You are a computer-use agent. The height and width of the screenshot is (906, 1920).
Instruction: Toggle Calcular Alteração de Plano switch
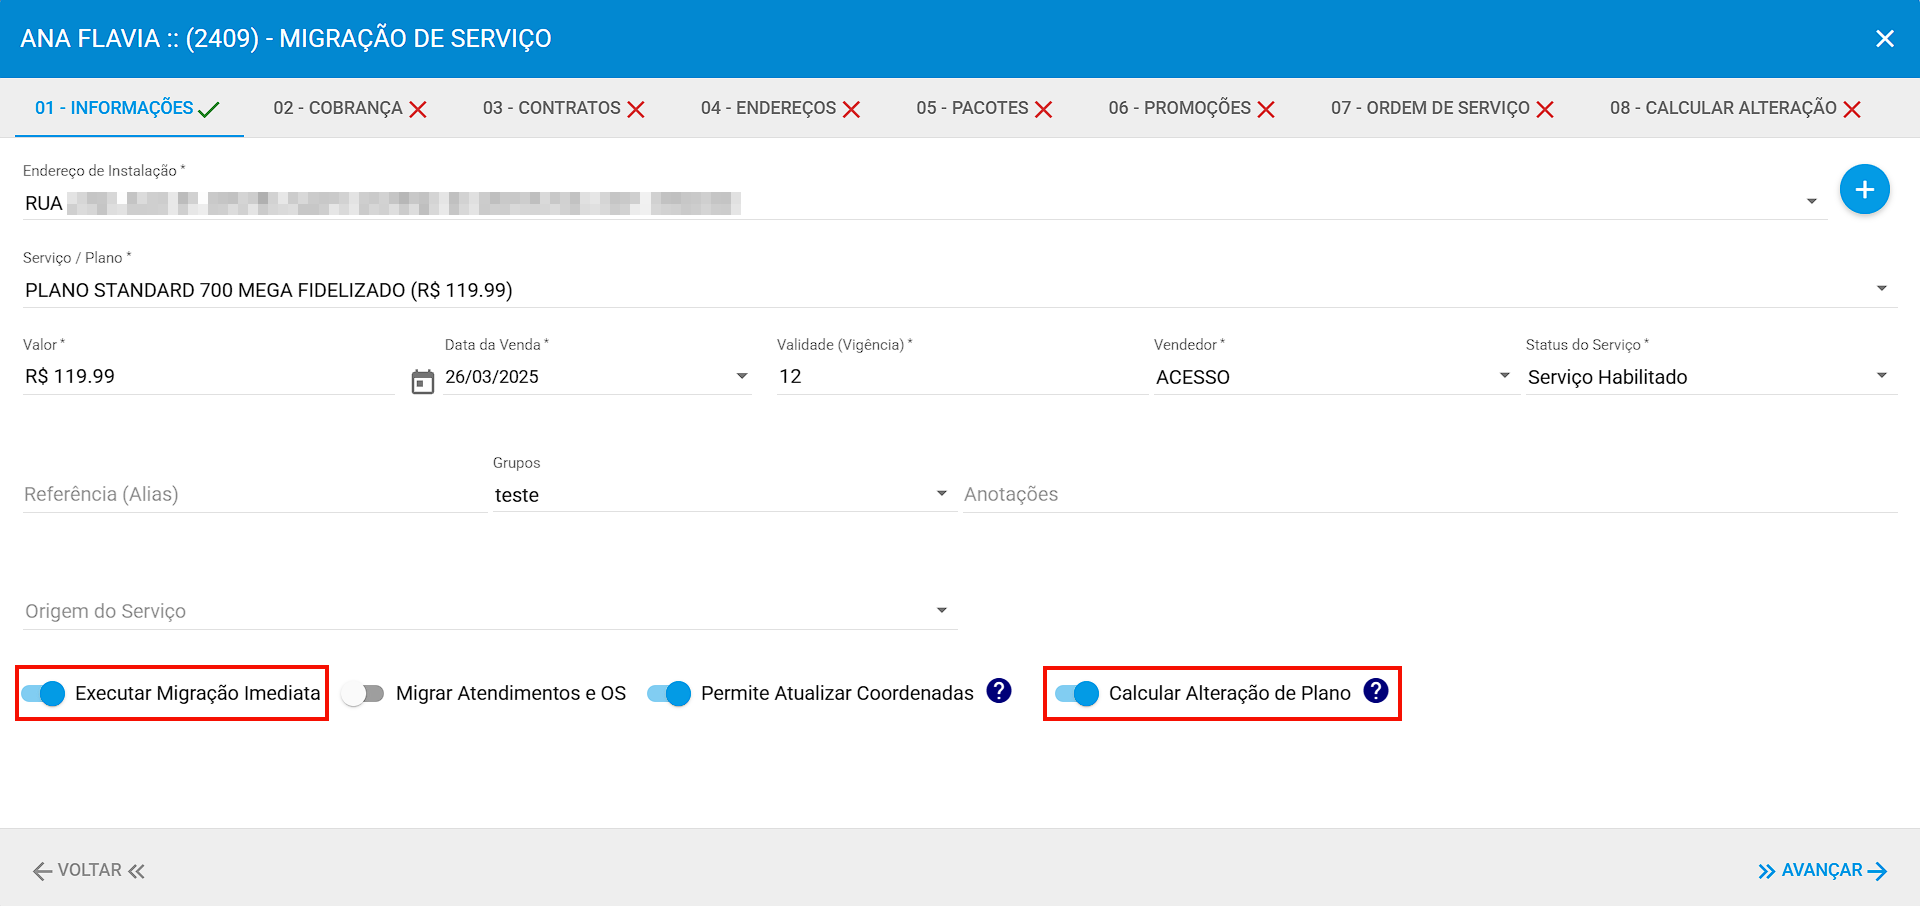point(1077,693)
